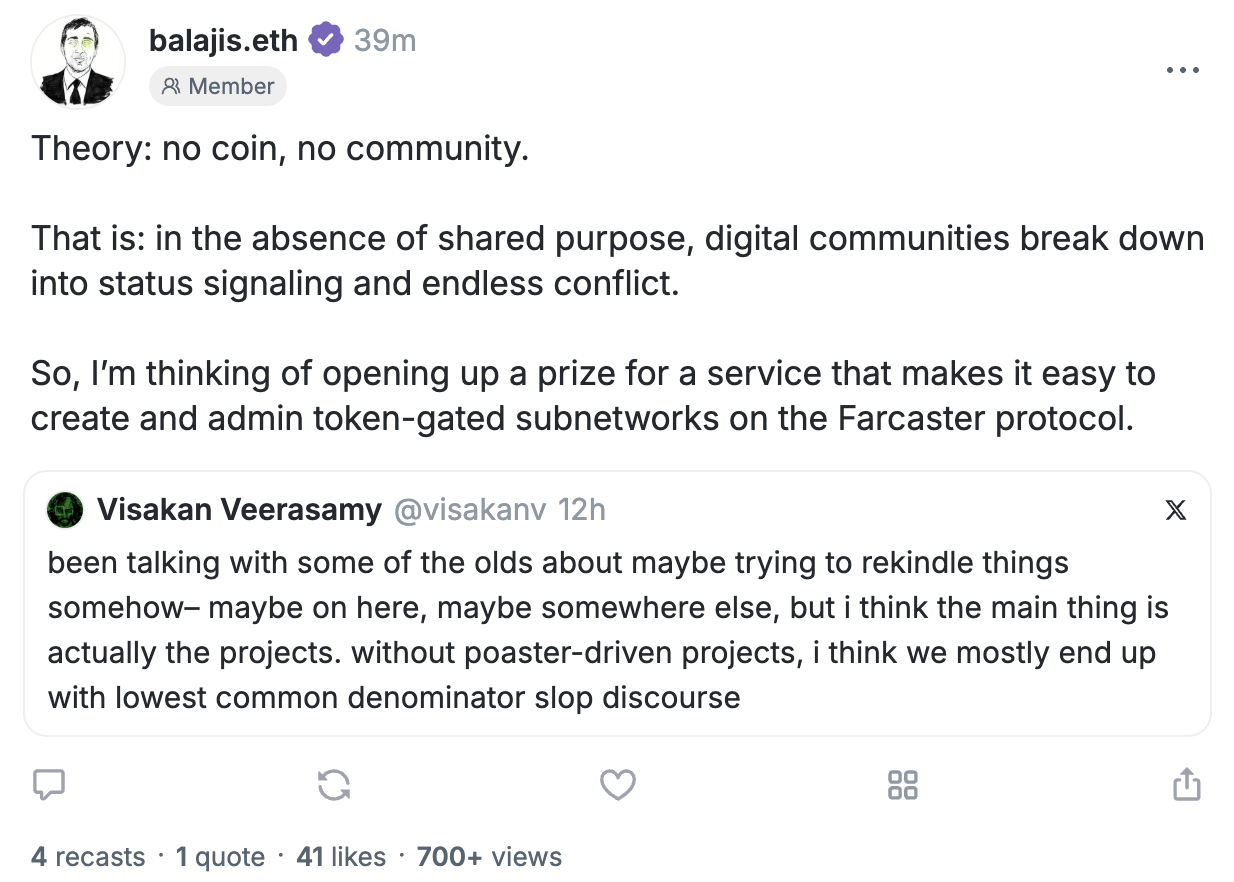This screenshot has height=882, width=1234.
Task: Like the post with the heart icon
Action: point(617,785)
